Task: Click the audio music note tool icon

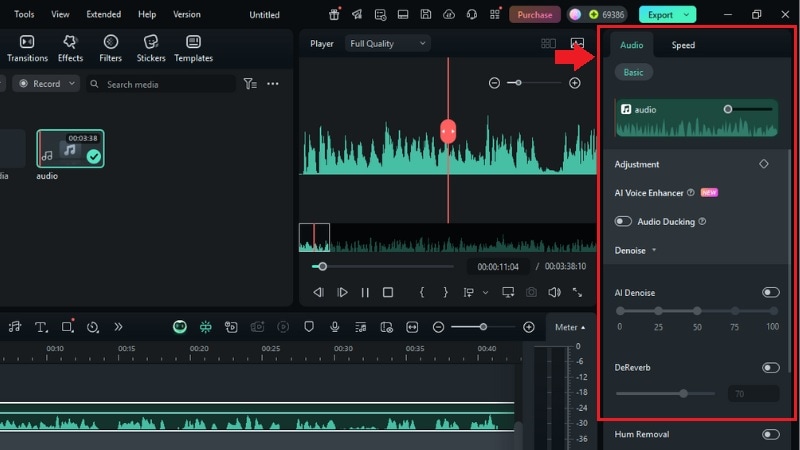Action: click(x=15, y=327)
